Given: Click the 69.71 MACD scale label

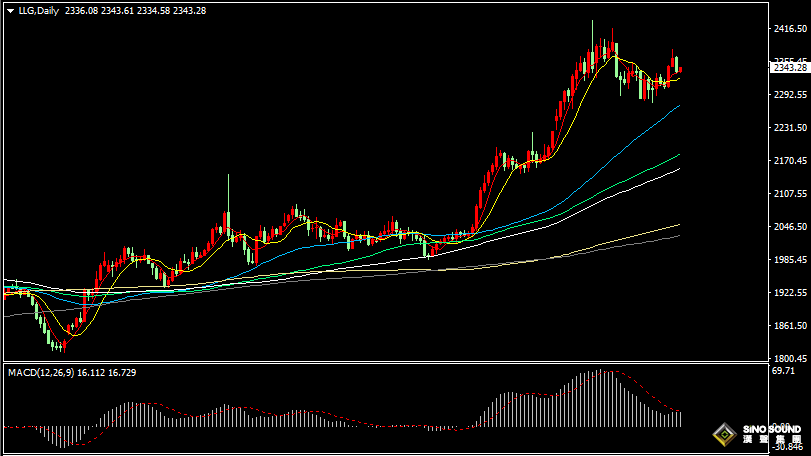Looking at the screenshot, I should (x=783, y=371).
